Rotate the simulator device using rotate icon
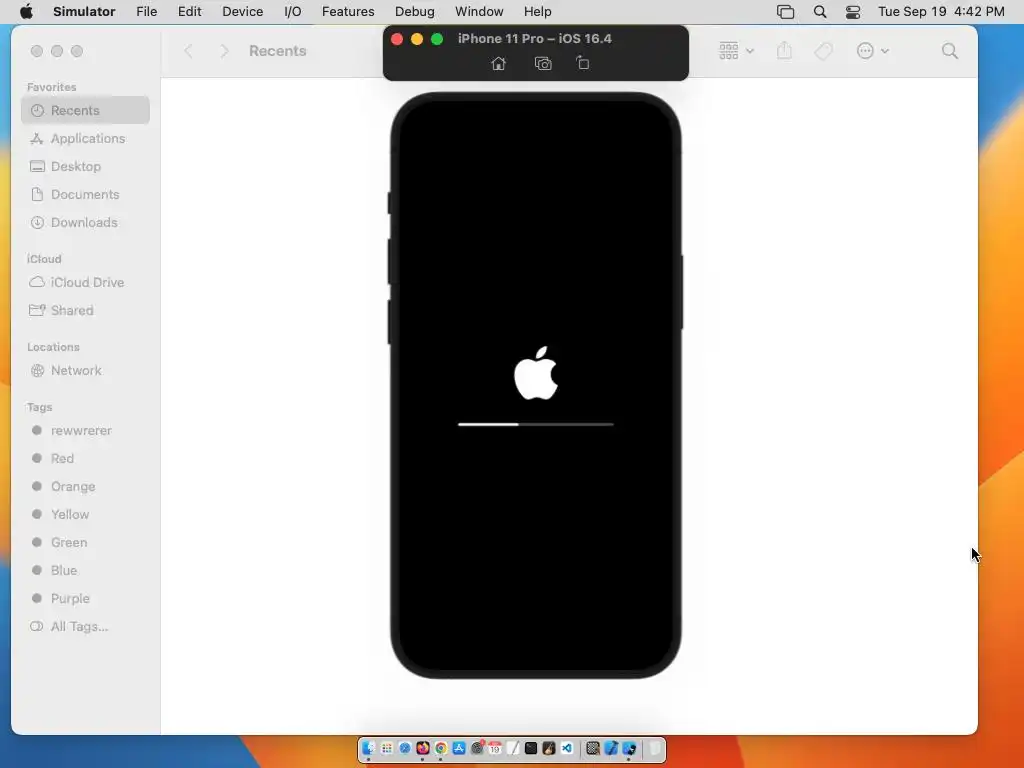 583,63
